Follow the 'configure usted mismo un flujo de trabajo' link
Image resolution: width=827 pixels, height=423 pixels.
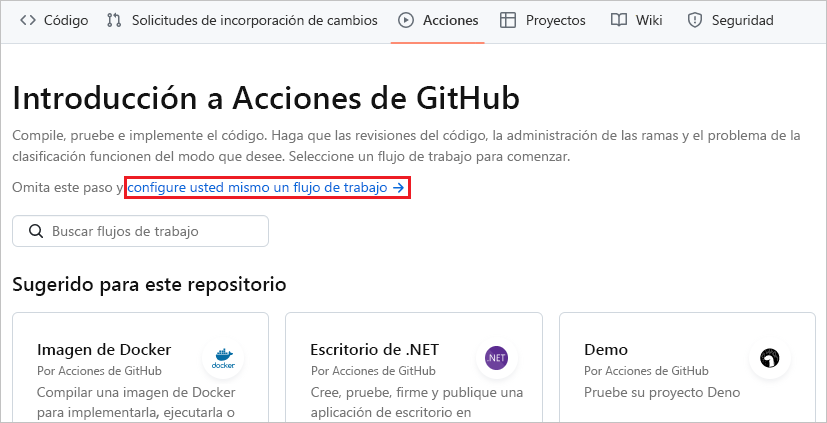coord(266,187)
